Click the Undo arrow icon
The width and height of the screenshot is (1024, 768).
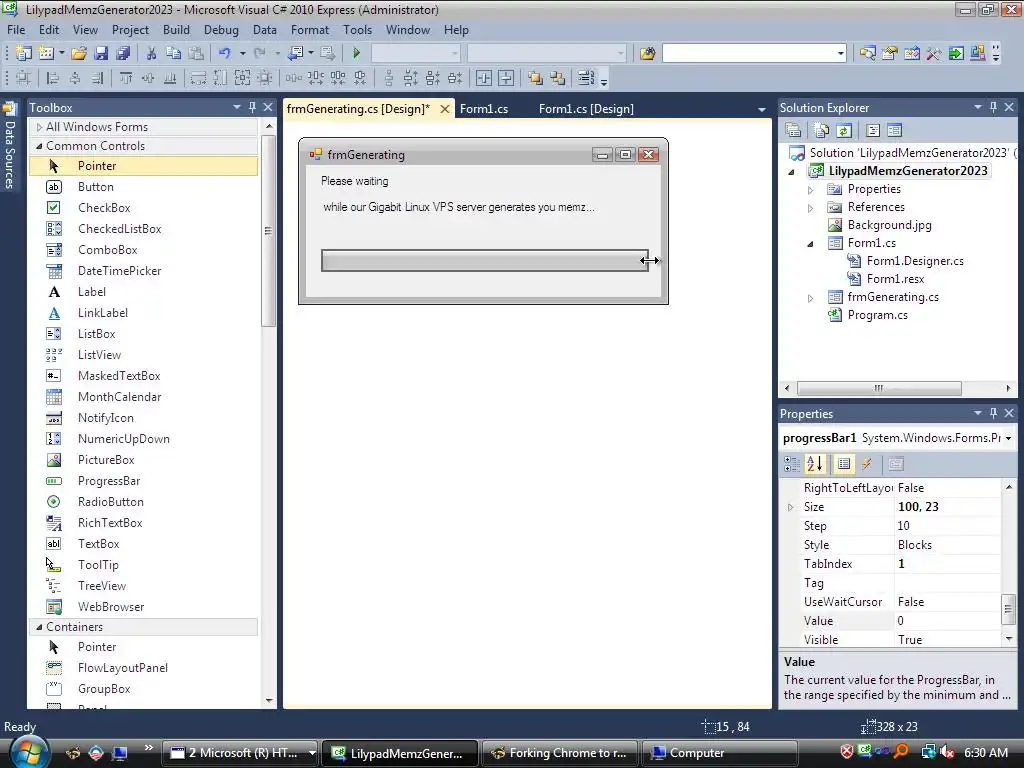click(x=225, y=53)
